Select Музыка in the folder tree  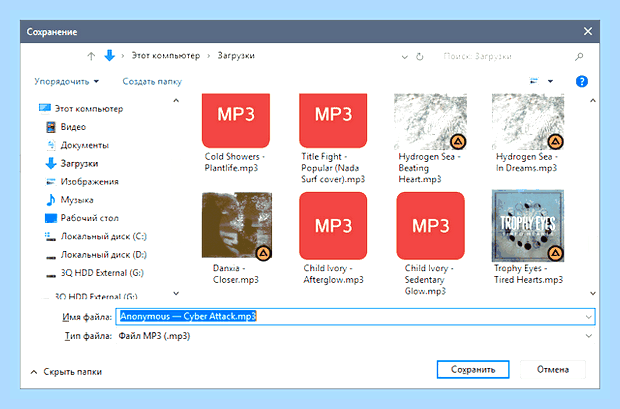point(77,200)
